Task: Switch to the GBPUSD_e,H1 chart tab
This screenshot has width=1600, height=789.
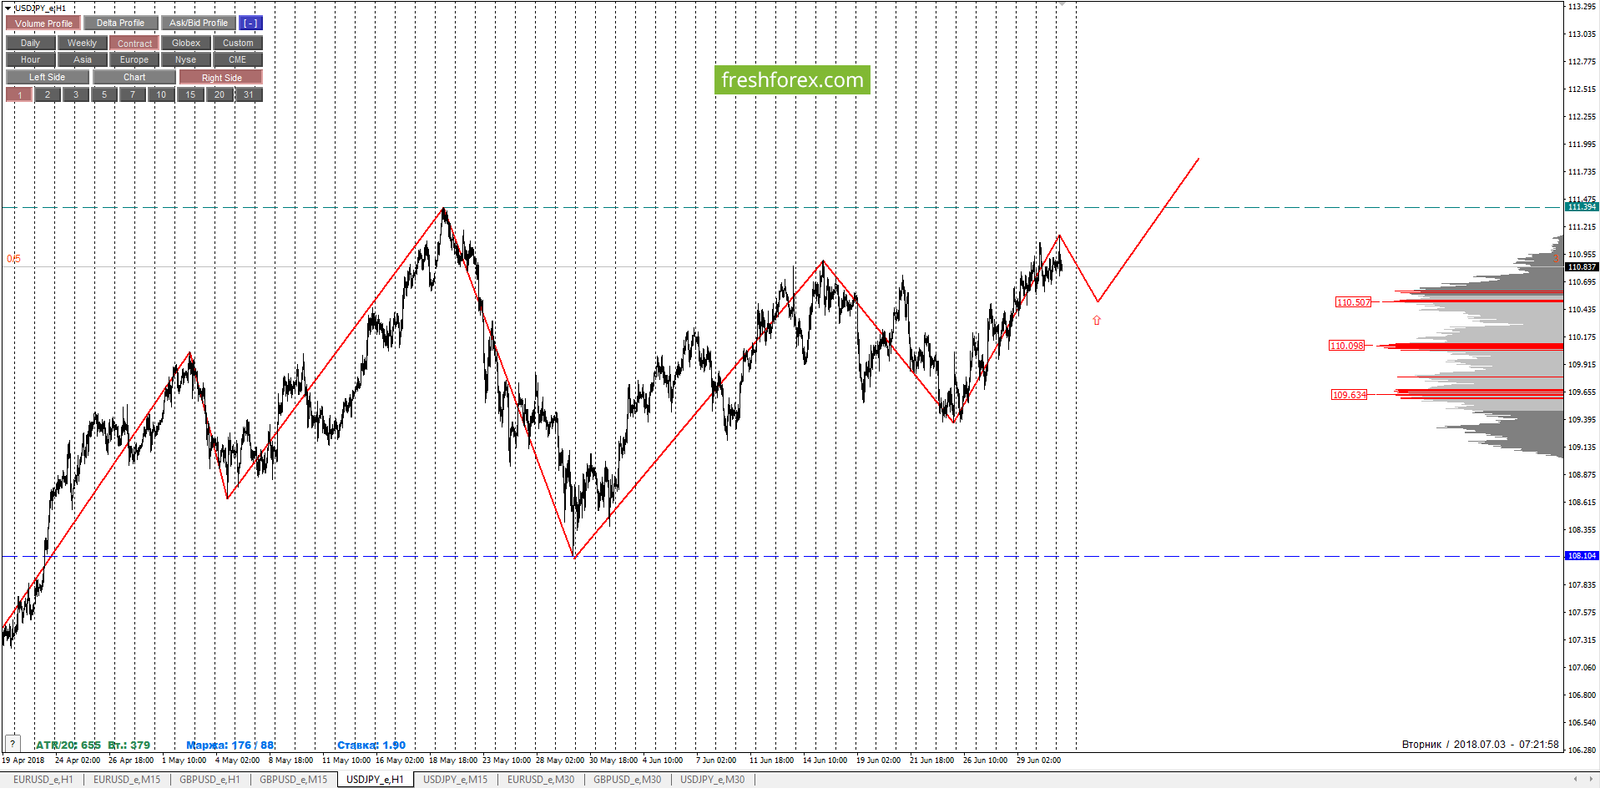Action: tap(210, 780)
